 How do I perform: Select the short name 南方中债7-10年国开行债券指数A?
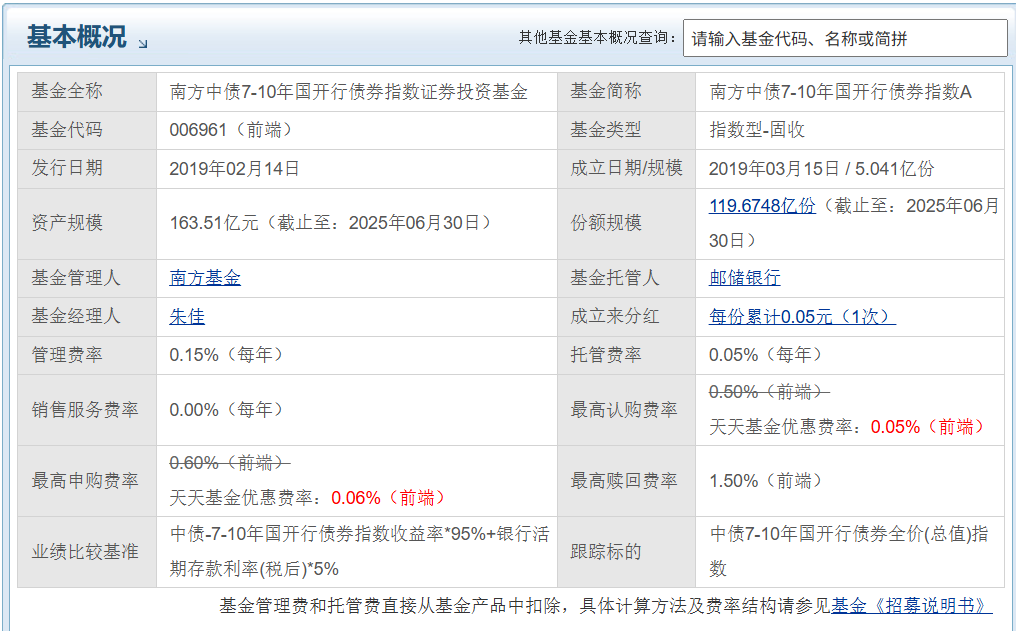coord(840,92)
